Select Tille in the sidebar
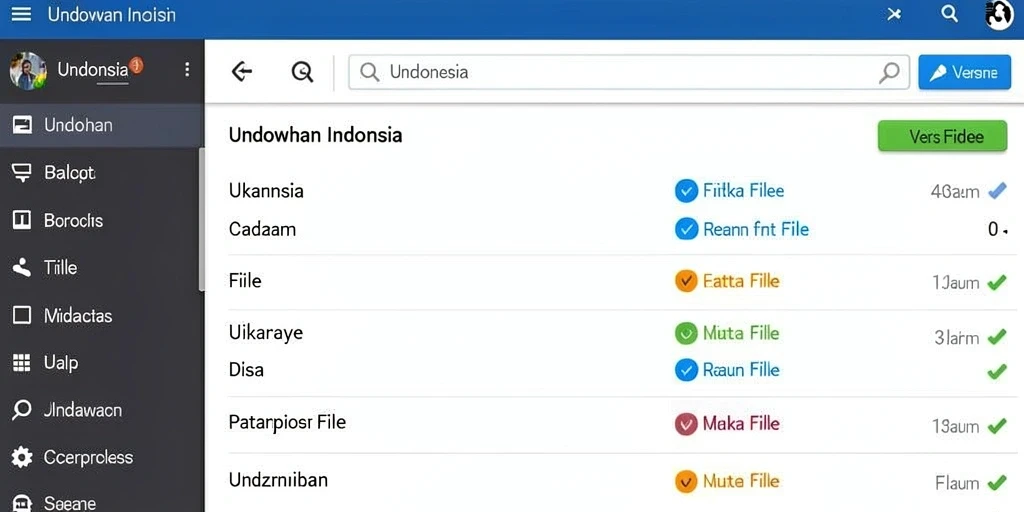 click(103, 268)
